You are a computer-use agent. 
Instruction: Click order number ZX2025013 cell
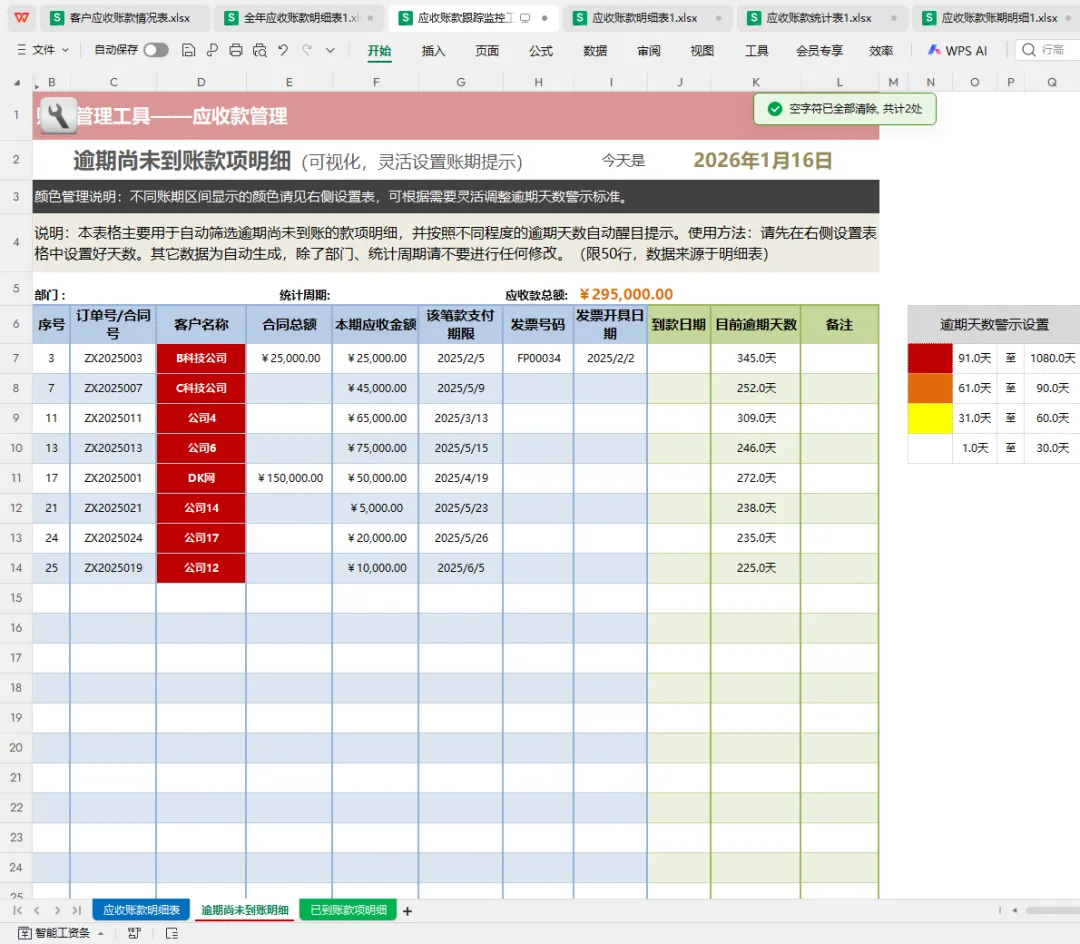pyautogui.click(x=114, y=448)
